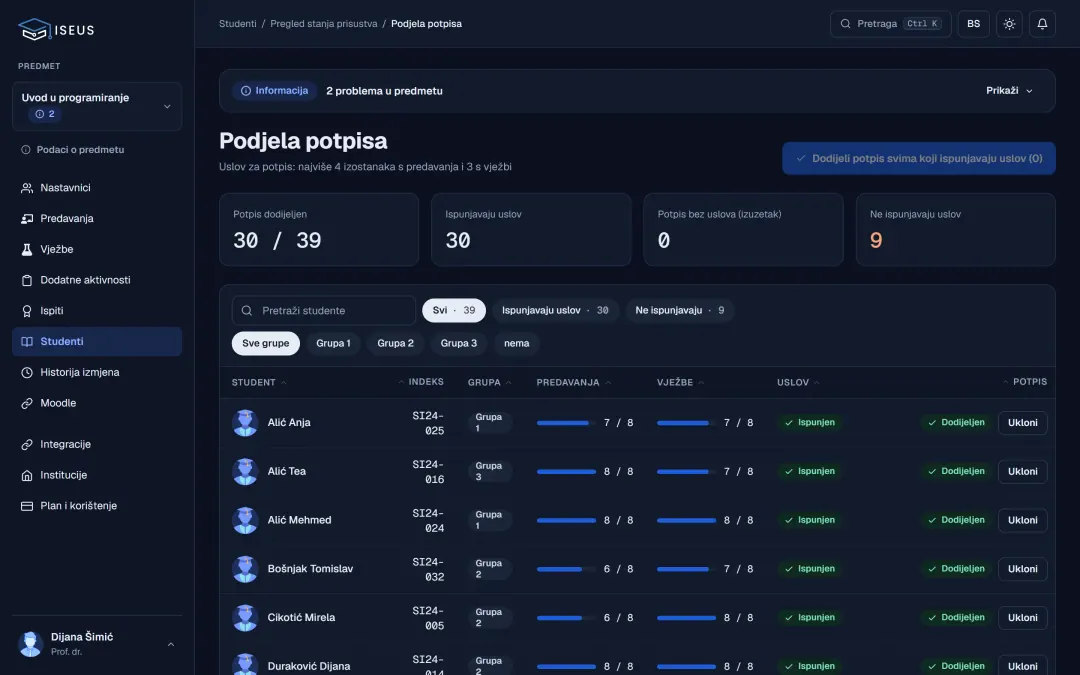
Task: Click the Historija izmjena clock icon
Action: coord(27,373)
